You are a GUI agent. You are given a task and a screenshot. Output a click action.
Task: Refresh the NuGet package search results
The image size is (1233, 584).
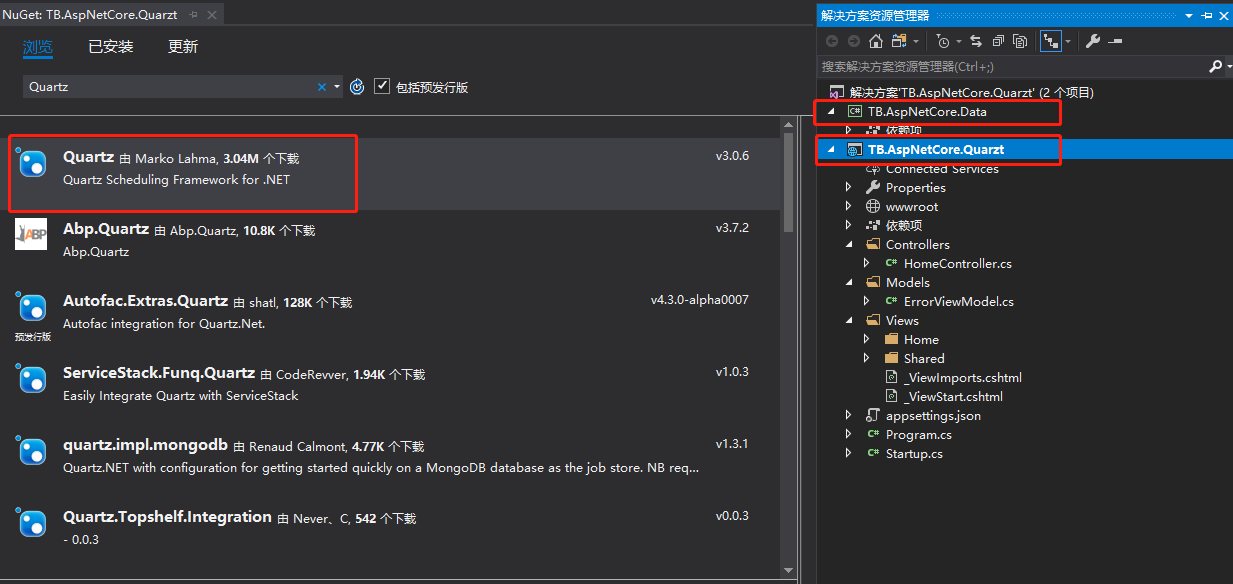click(x=357, y=87)
